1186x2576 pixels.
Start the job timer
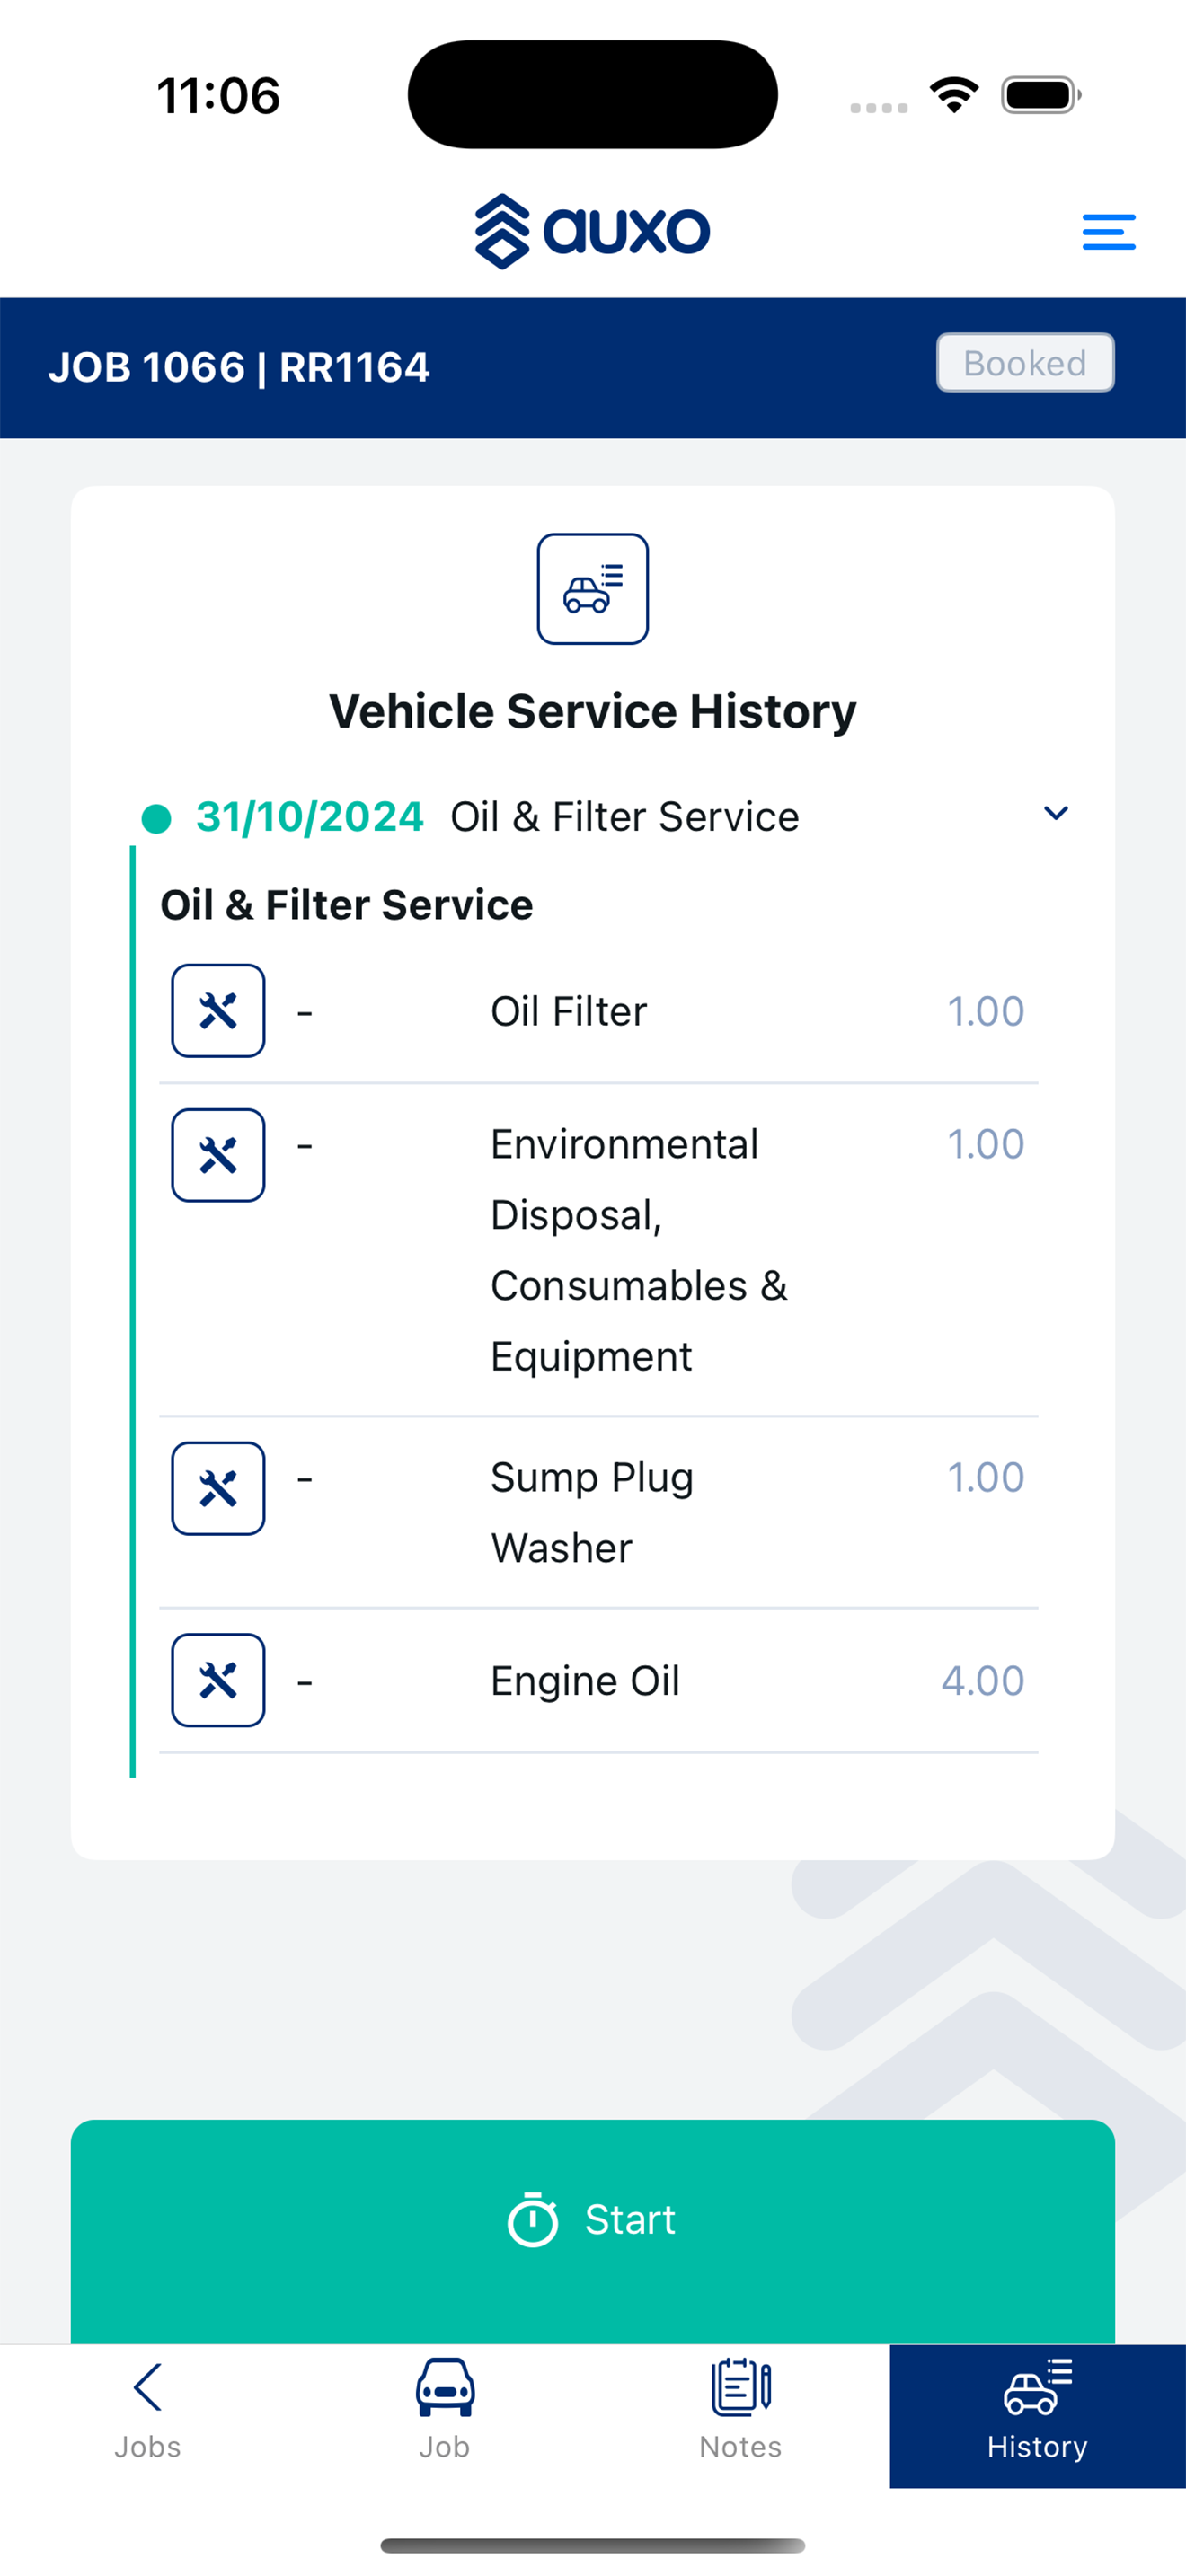pos(593,2232)
